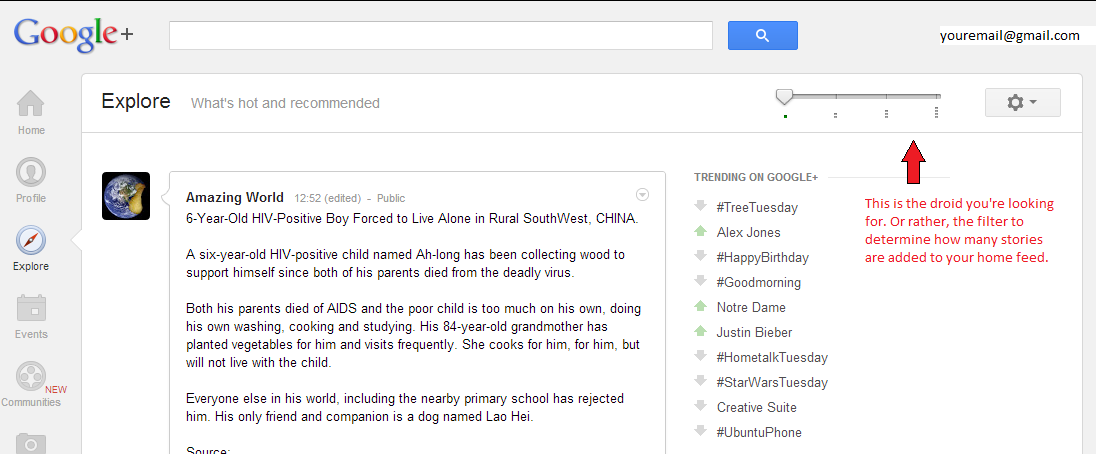The height and width of the screenshot is (454, 1096).
Task: Click the Explore page heading
Action: pos(136,101)
